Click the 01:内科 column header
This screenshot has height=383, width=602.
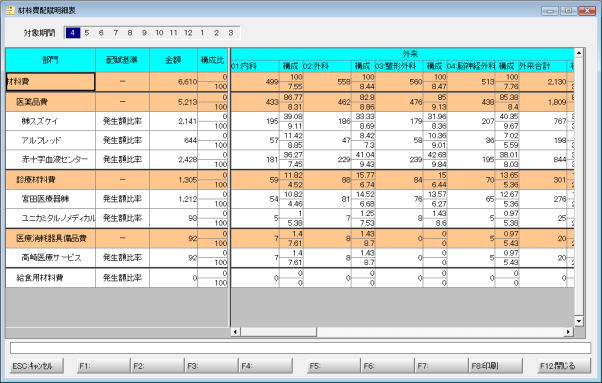(255, 66)
